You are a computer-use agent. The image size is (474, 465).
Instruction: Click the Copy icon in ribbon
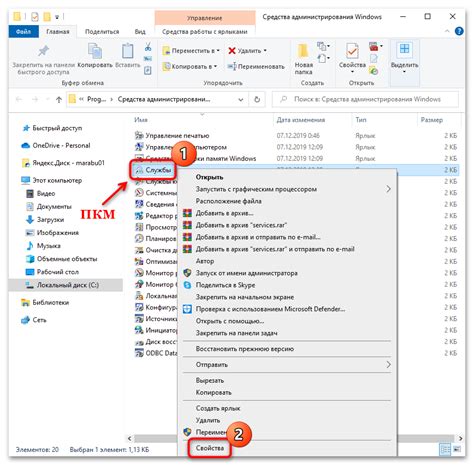pyautogui.click(x=95, y=51)
